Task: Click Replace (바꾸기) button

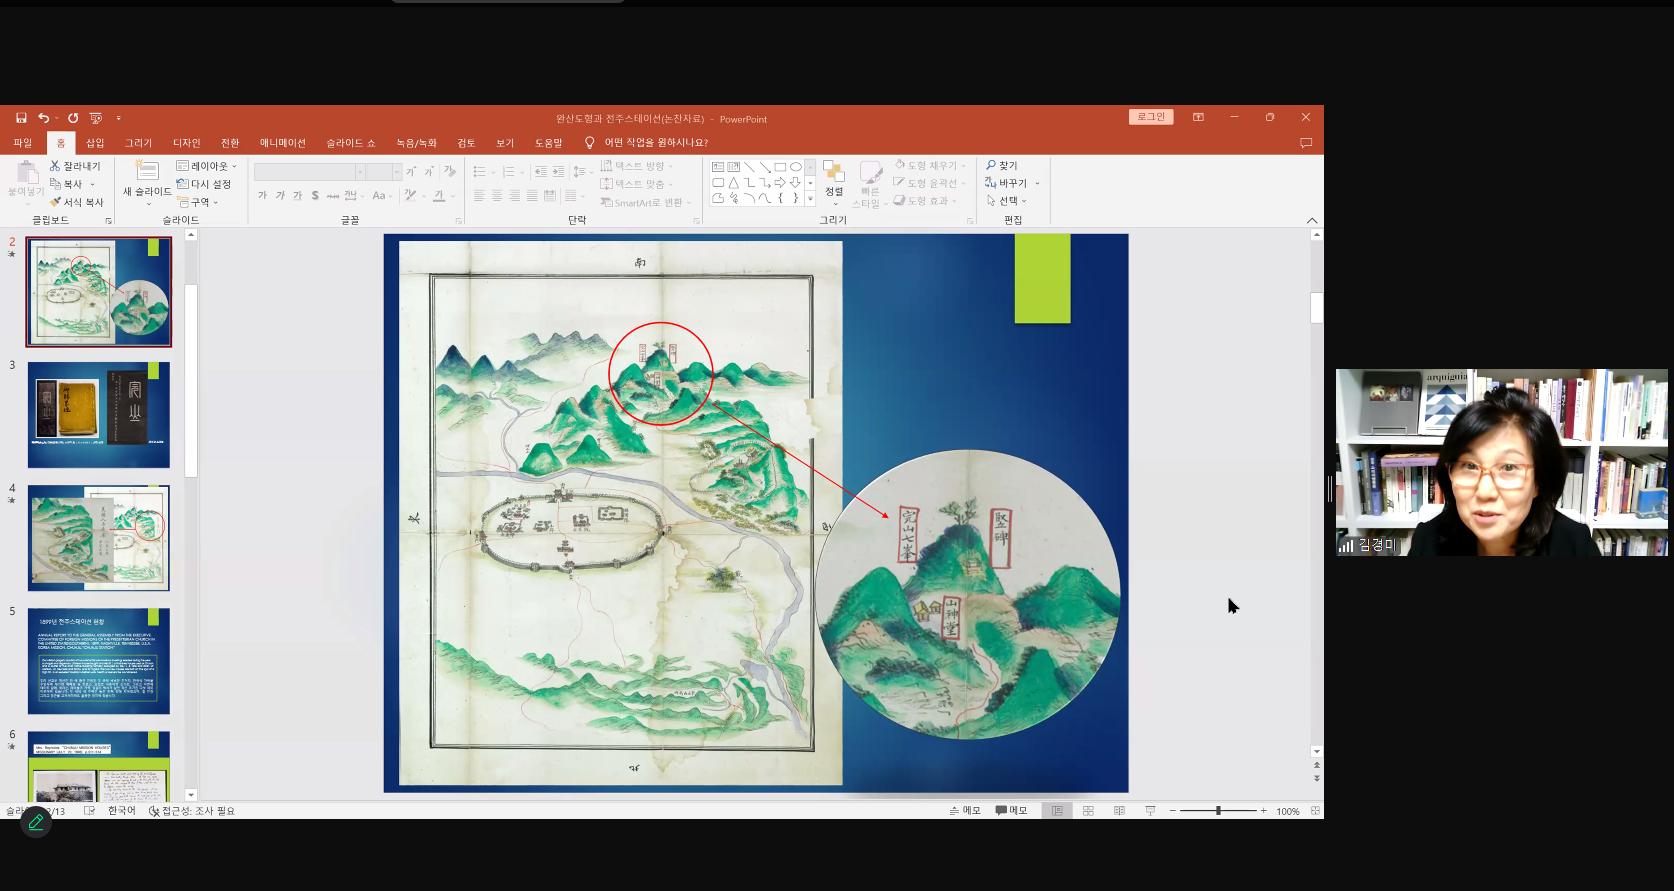Action: coord(1012,183)
